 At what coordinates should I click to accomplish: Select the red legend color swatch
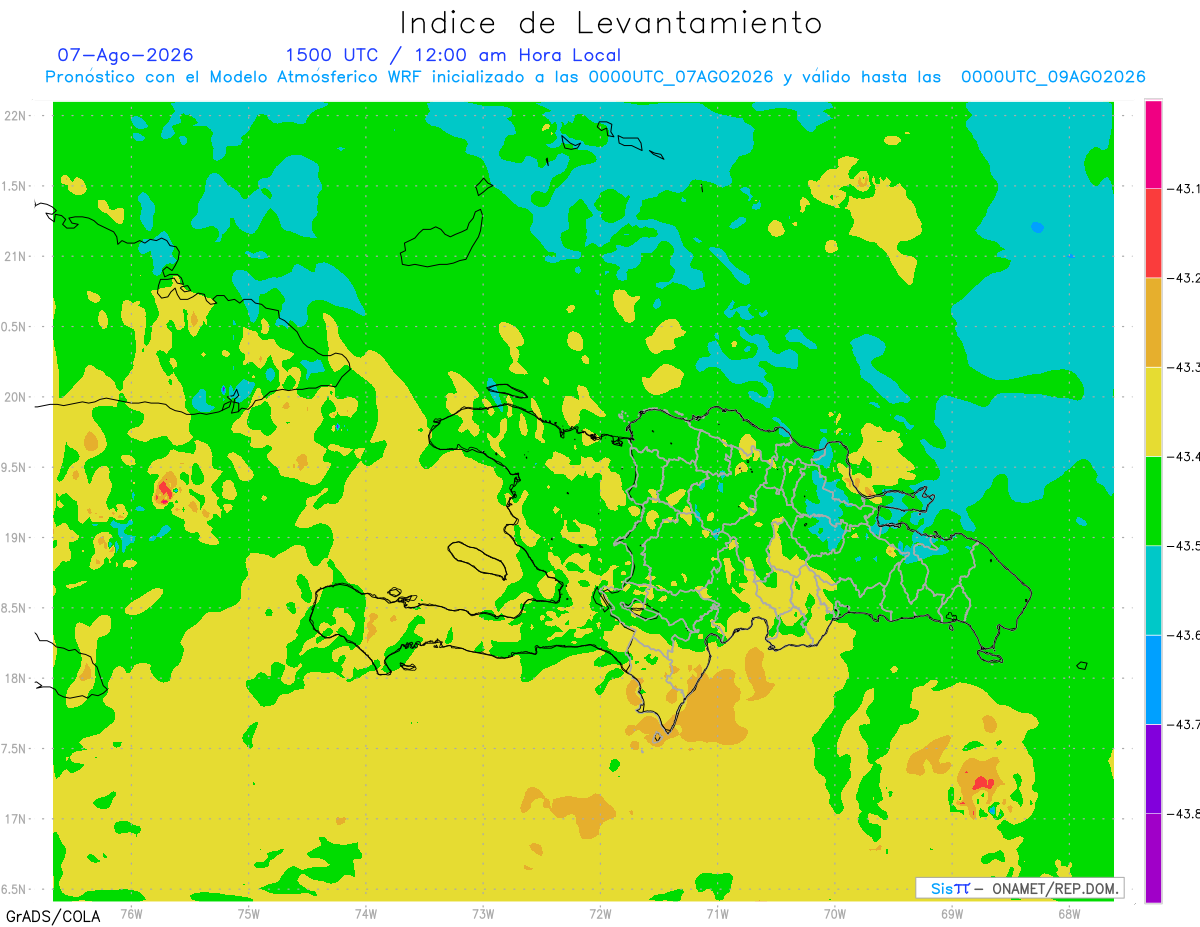1153,233
